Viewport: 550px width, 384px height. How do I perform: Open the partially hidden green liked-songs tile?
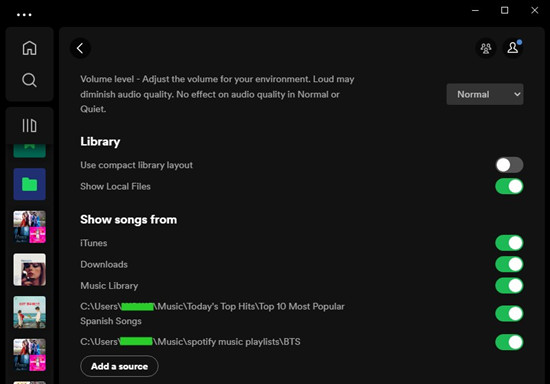click(29, 150)
